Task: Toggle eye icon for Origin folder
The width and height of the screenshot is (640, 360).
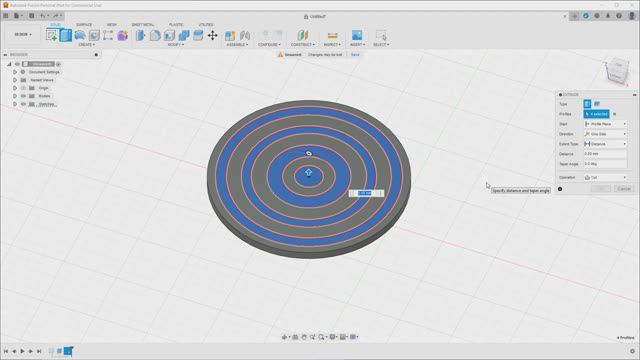Action: pos(23,88)
